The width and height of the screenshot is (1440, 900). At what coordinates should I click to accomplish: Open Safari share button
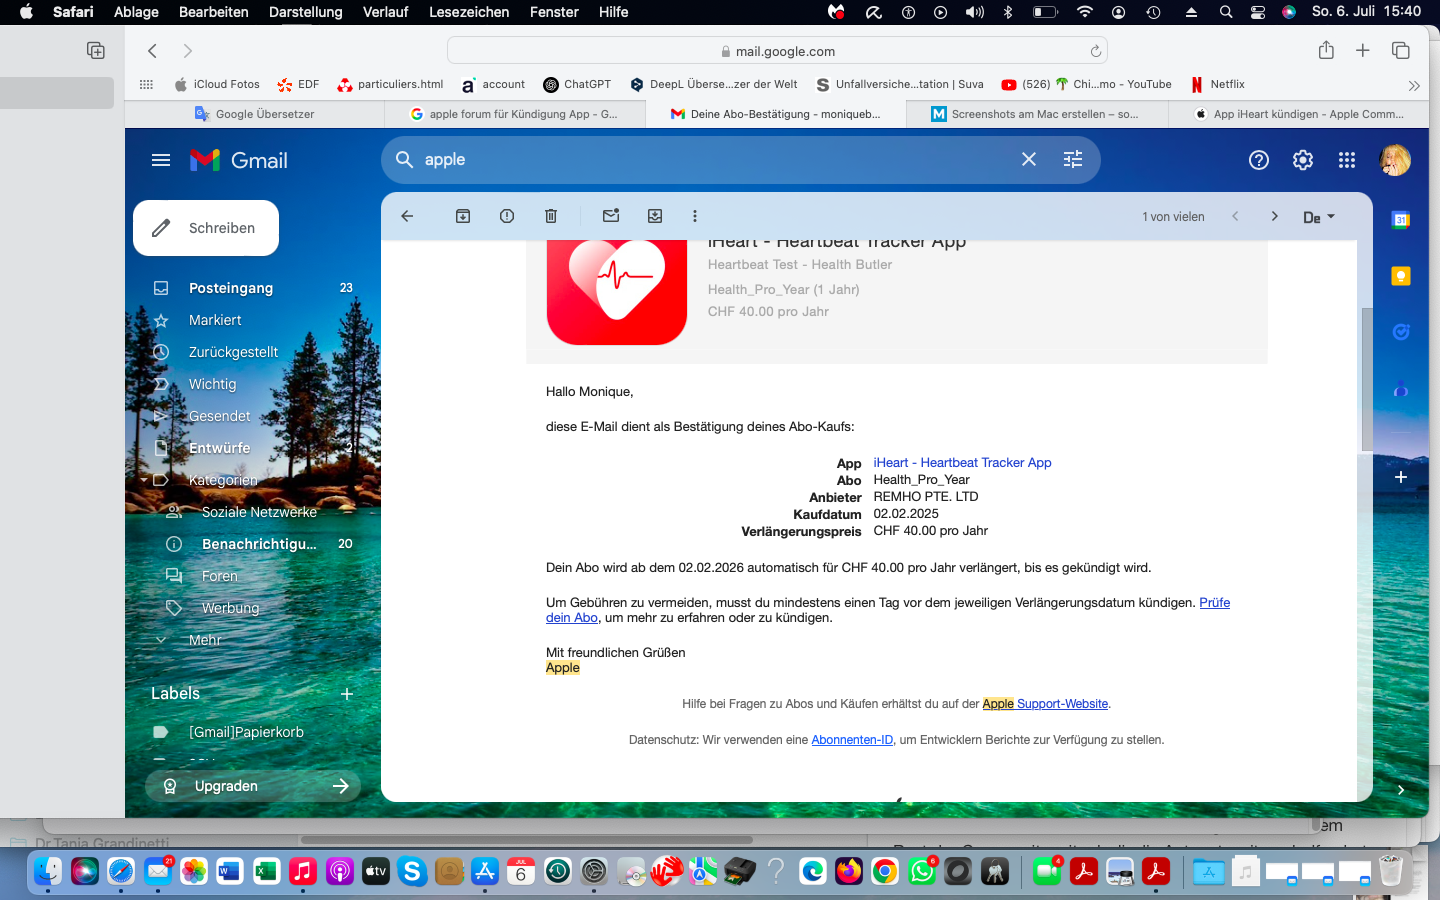(x=1326, y=50)
